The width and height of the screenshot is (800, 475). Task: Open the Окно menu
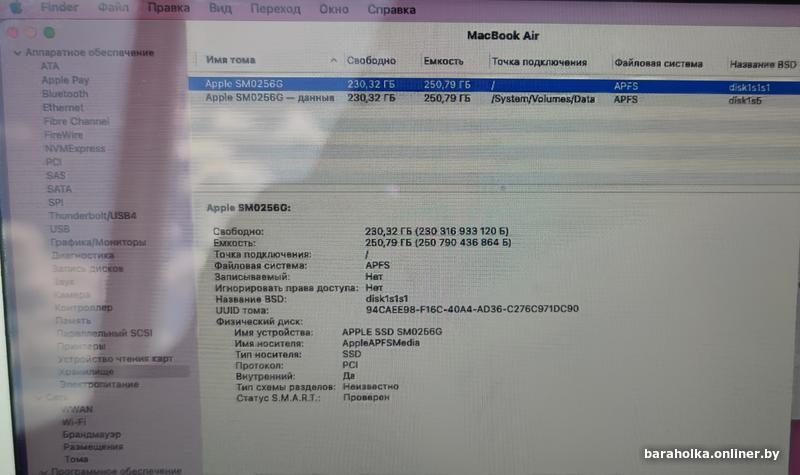(x=334, y=9)
